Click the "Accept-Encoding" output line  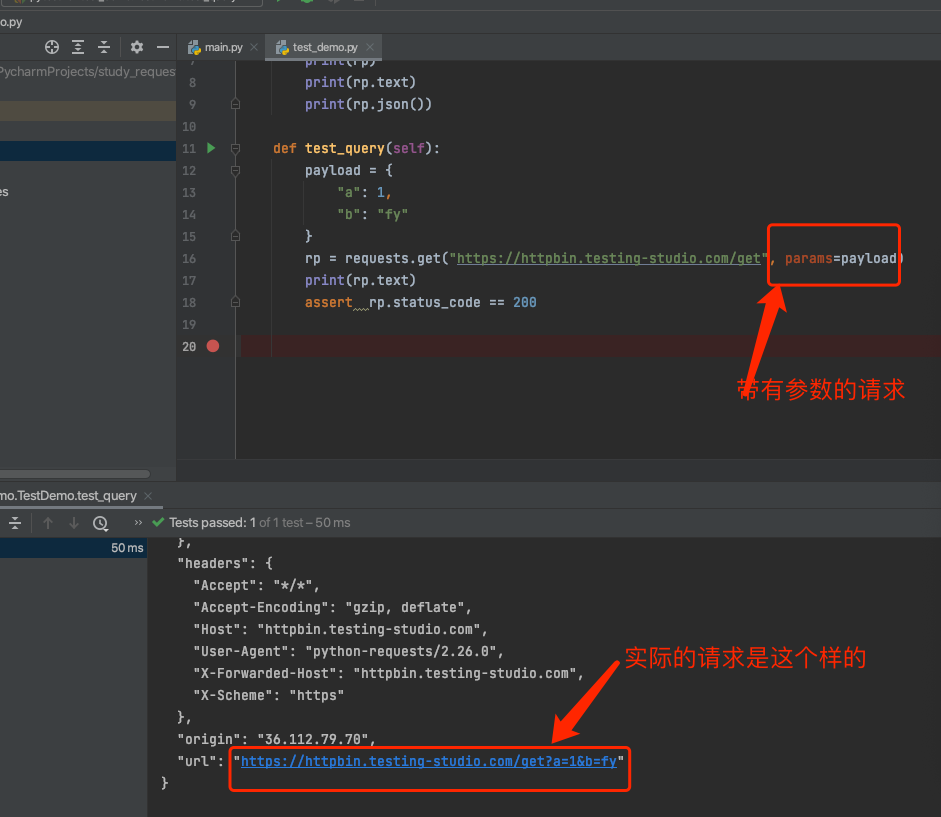pyautogui.click(x=332, y=607)
